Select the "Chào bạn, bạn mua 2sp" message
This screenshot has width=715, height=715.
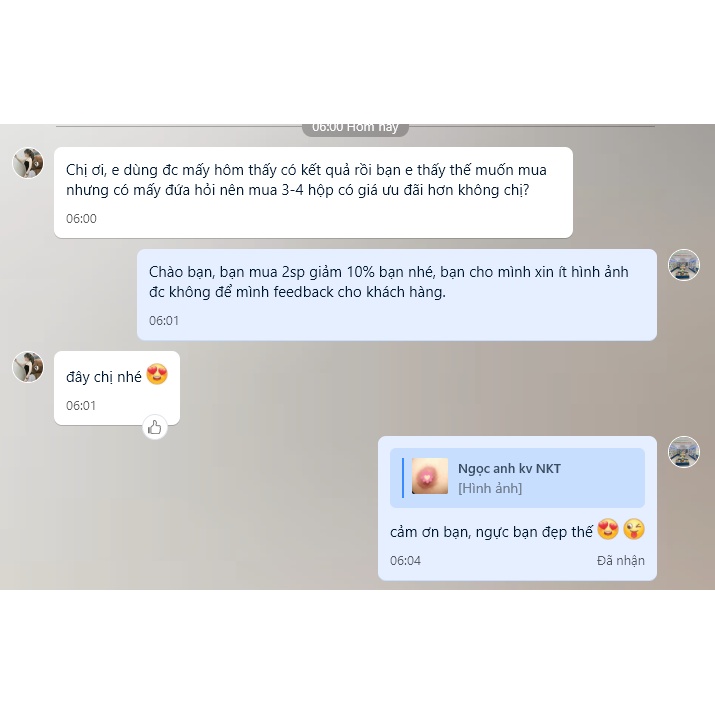coord(397,295)
